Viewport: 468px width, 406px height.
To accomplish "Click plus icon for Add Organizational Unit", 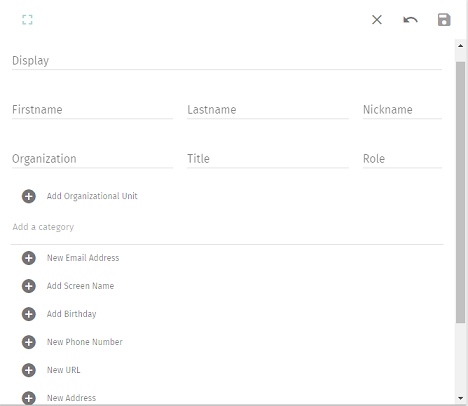I will [29, 196].
